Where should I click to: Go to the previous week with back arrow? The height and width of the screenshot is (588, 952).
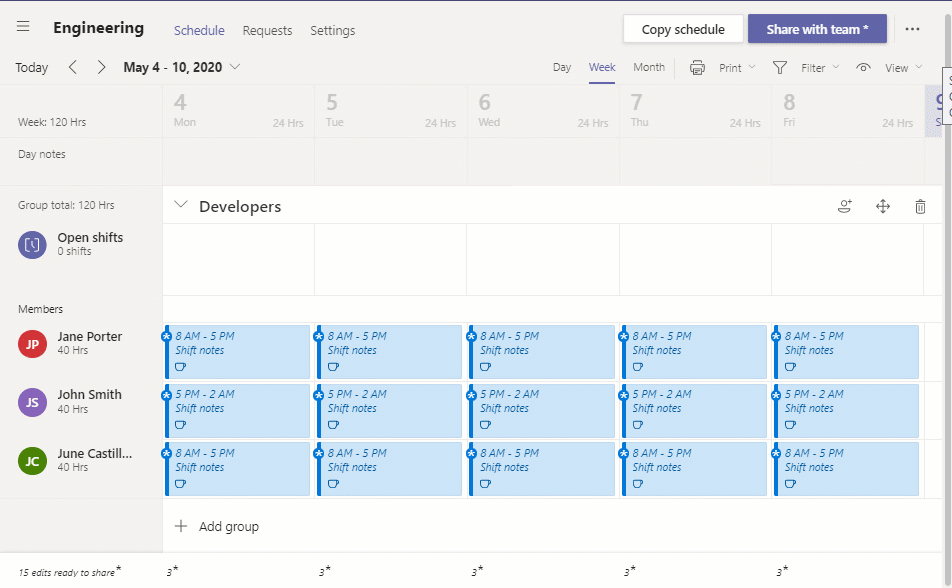(71, 67)
